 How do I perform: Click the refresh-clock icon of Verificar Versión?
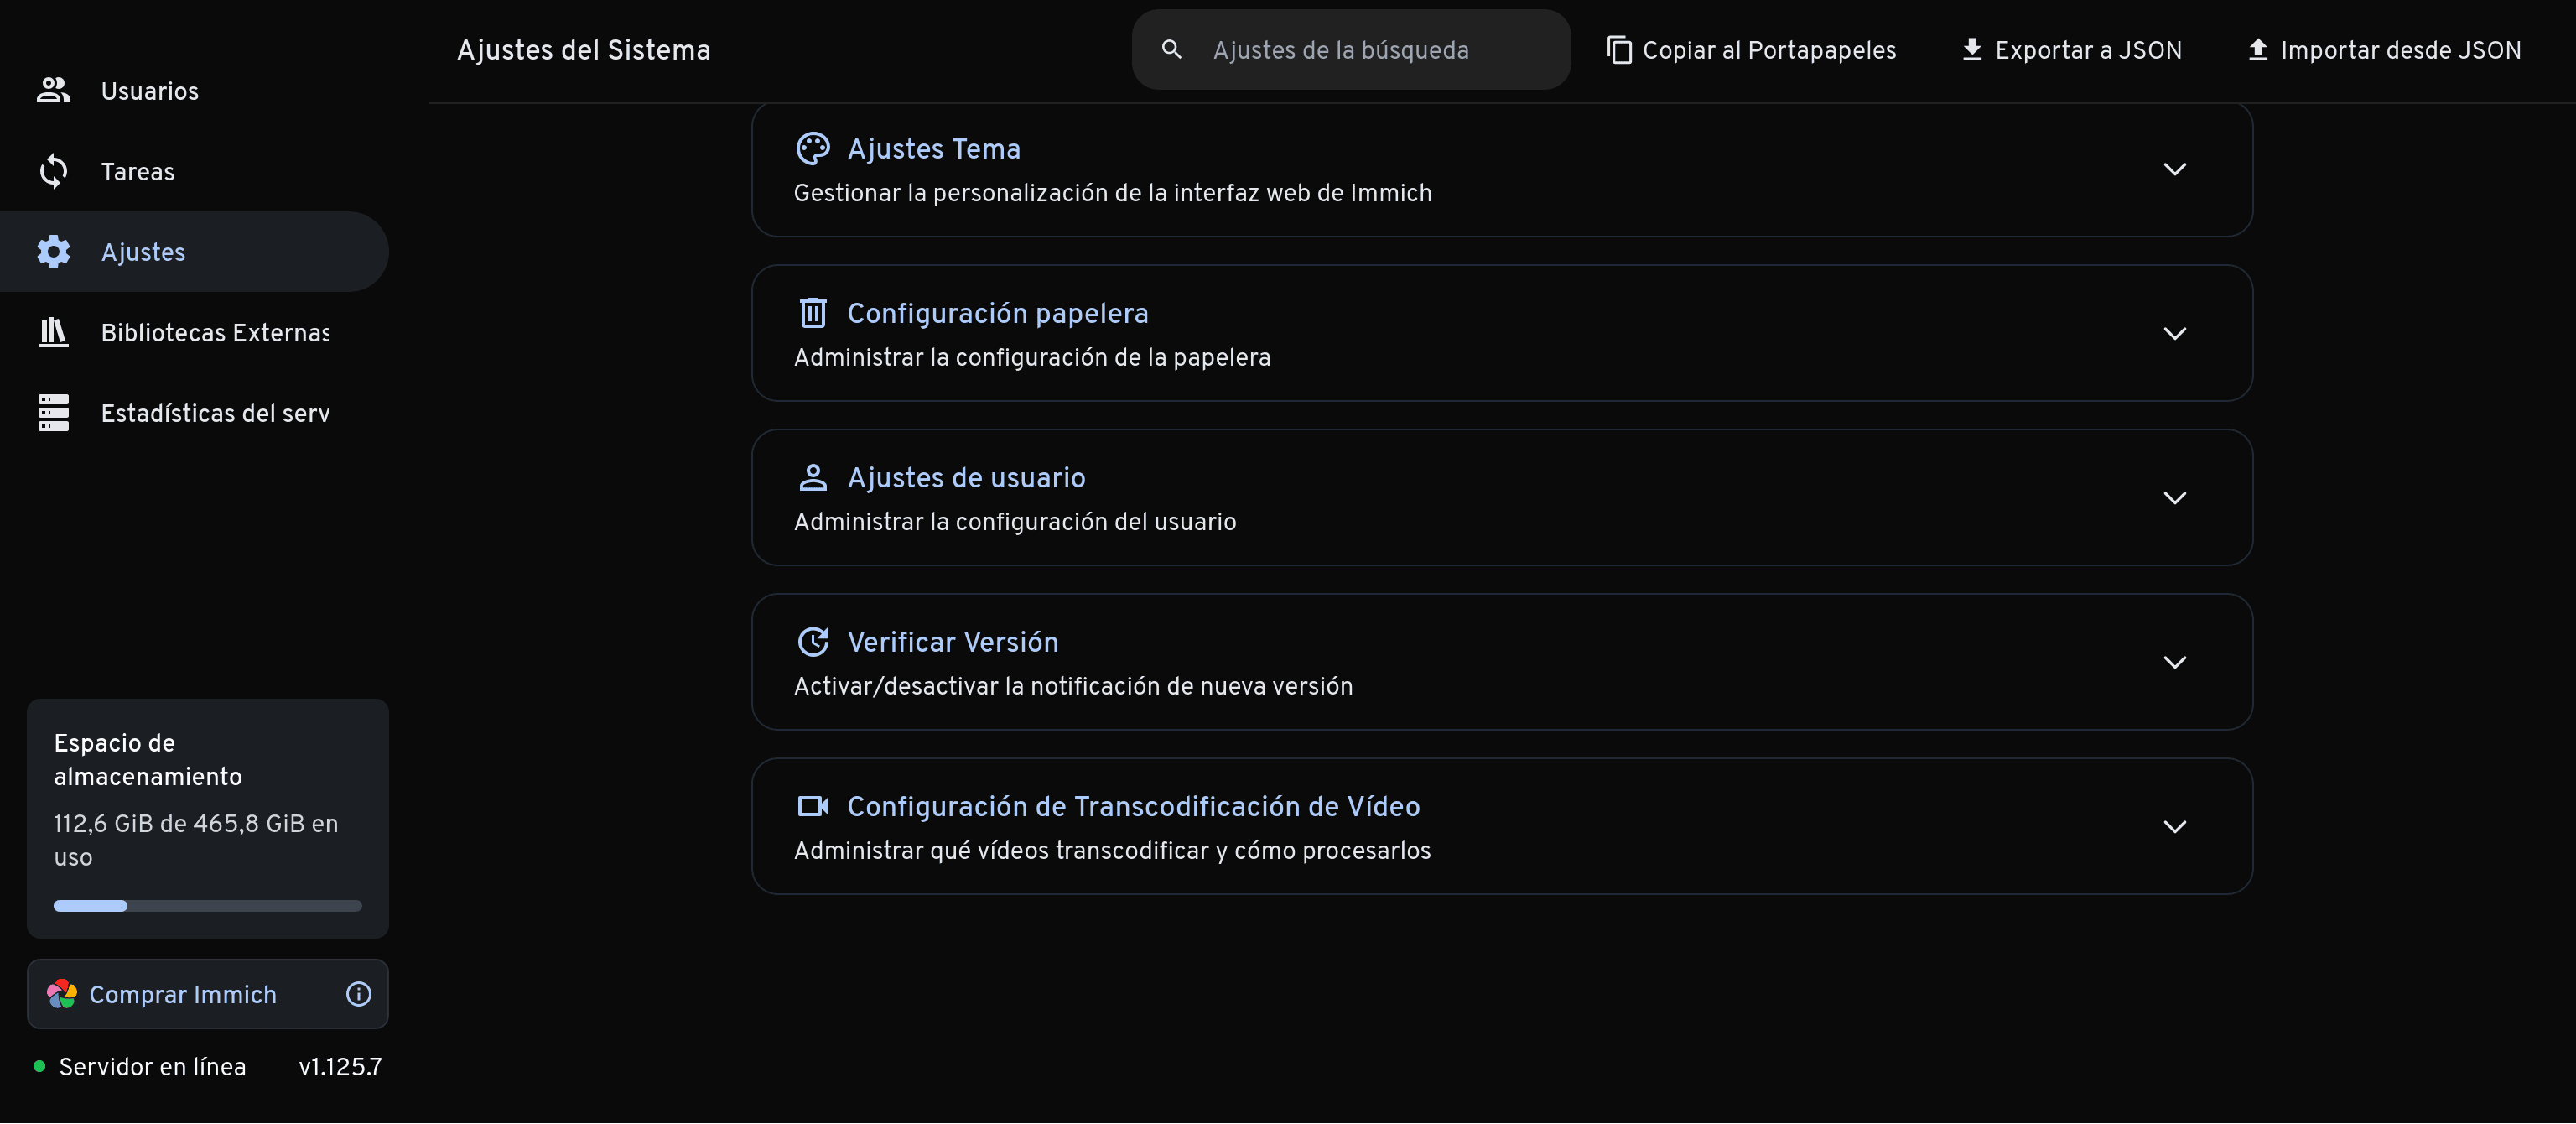click(813, 642)
